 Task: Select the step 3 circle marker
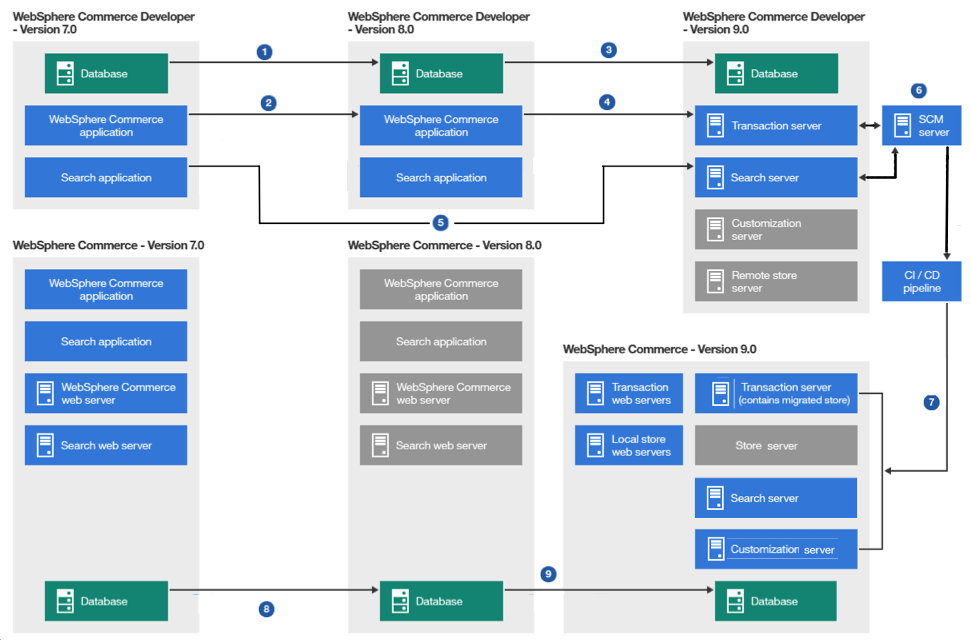[608, 50]
